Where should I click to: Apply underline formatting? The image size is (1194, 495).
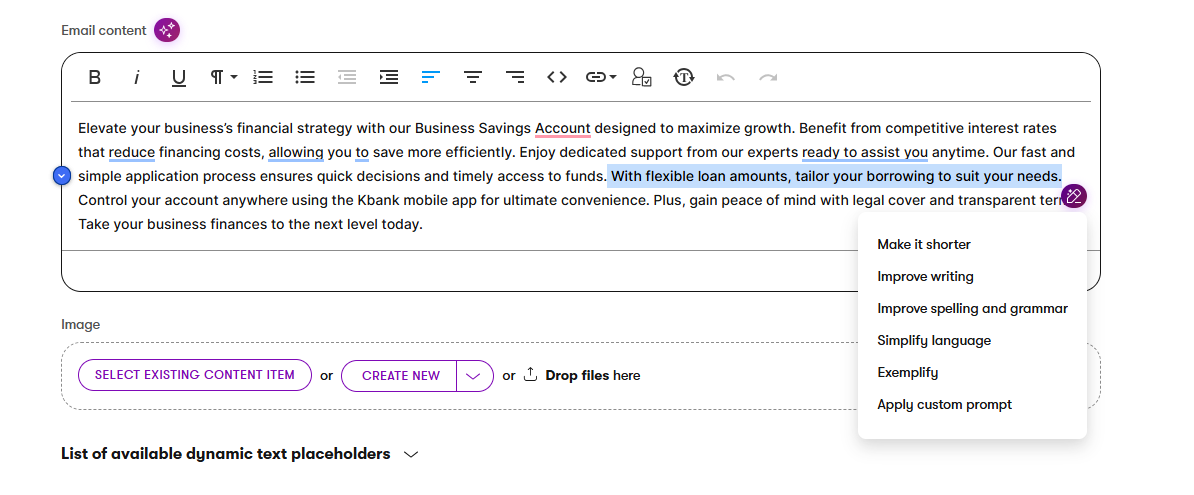coord(179,78)
